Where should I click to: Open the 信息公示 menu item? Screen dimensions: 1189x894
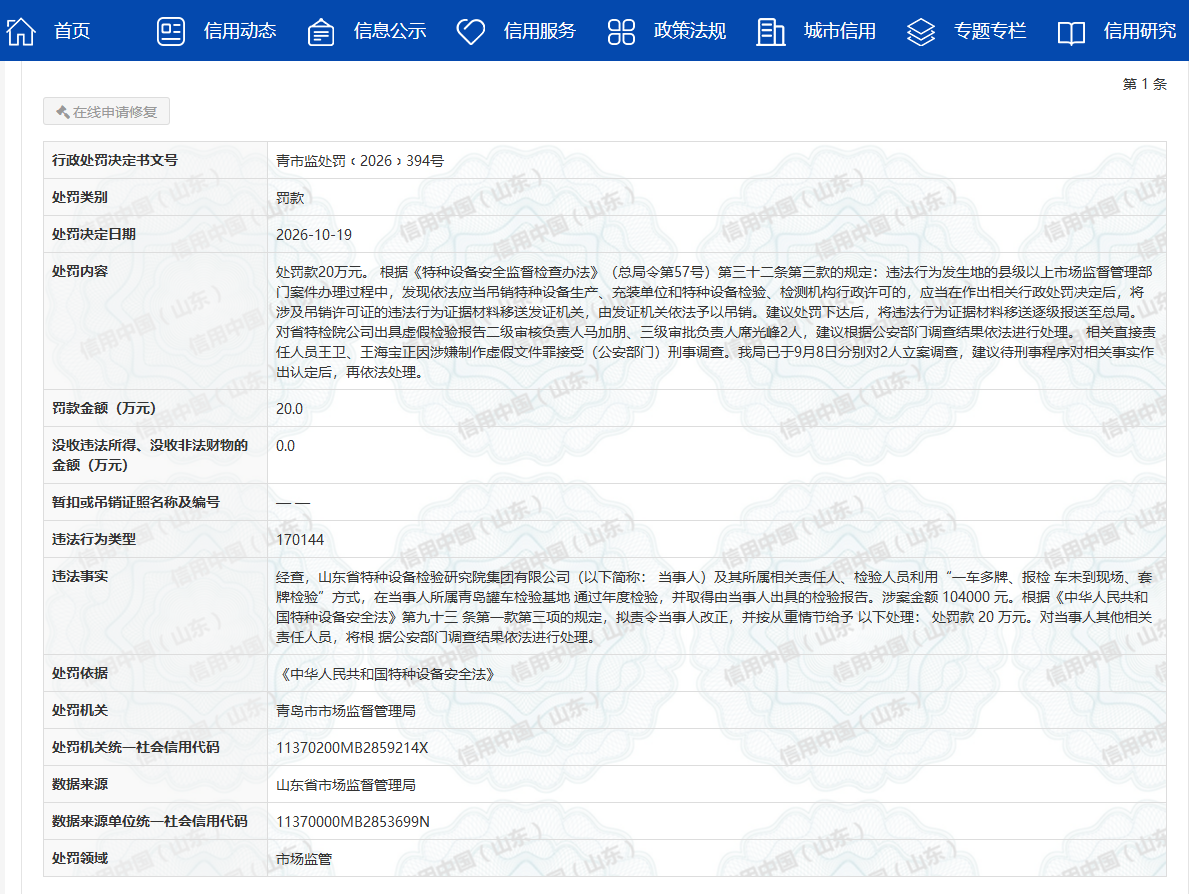[390, 31]
